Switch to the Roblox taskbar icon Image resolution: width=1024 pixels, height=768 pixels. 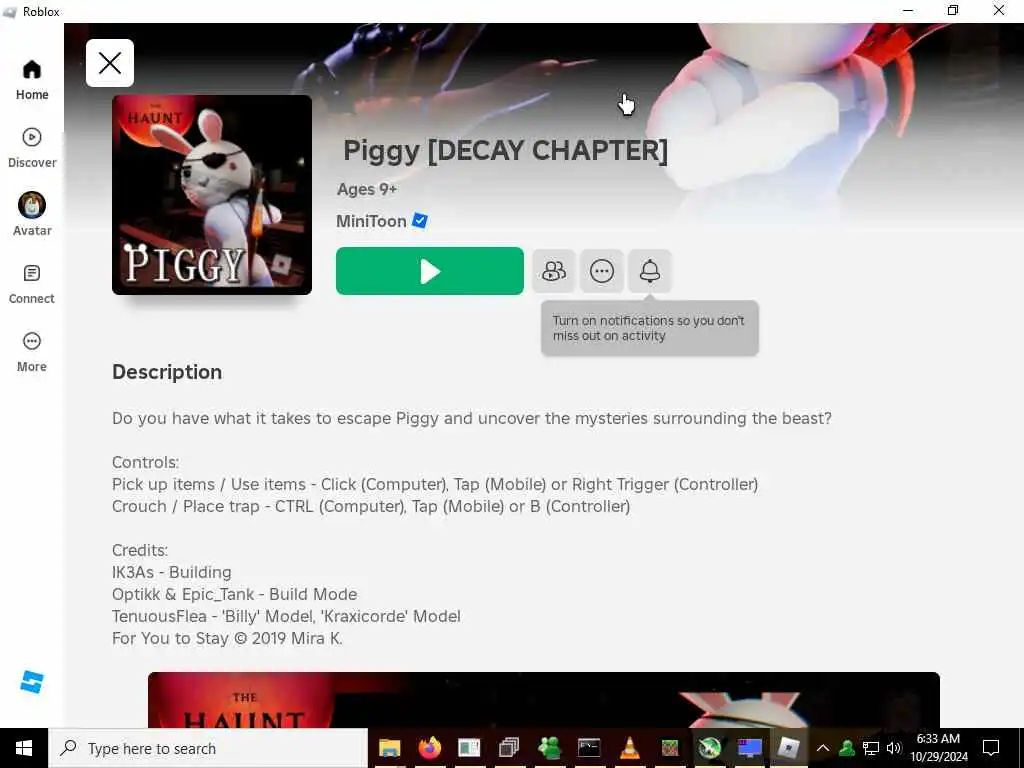point(789,748)
